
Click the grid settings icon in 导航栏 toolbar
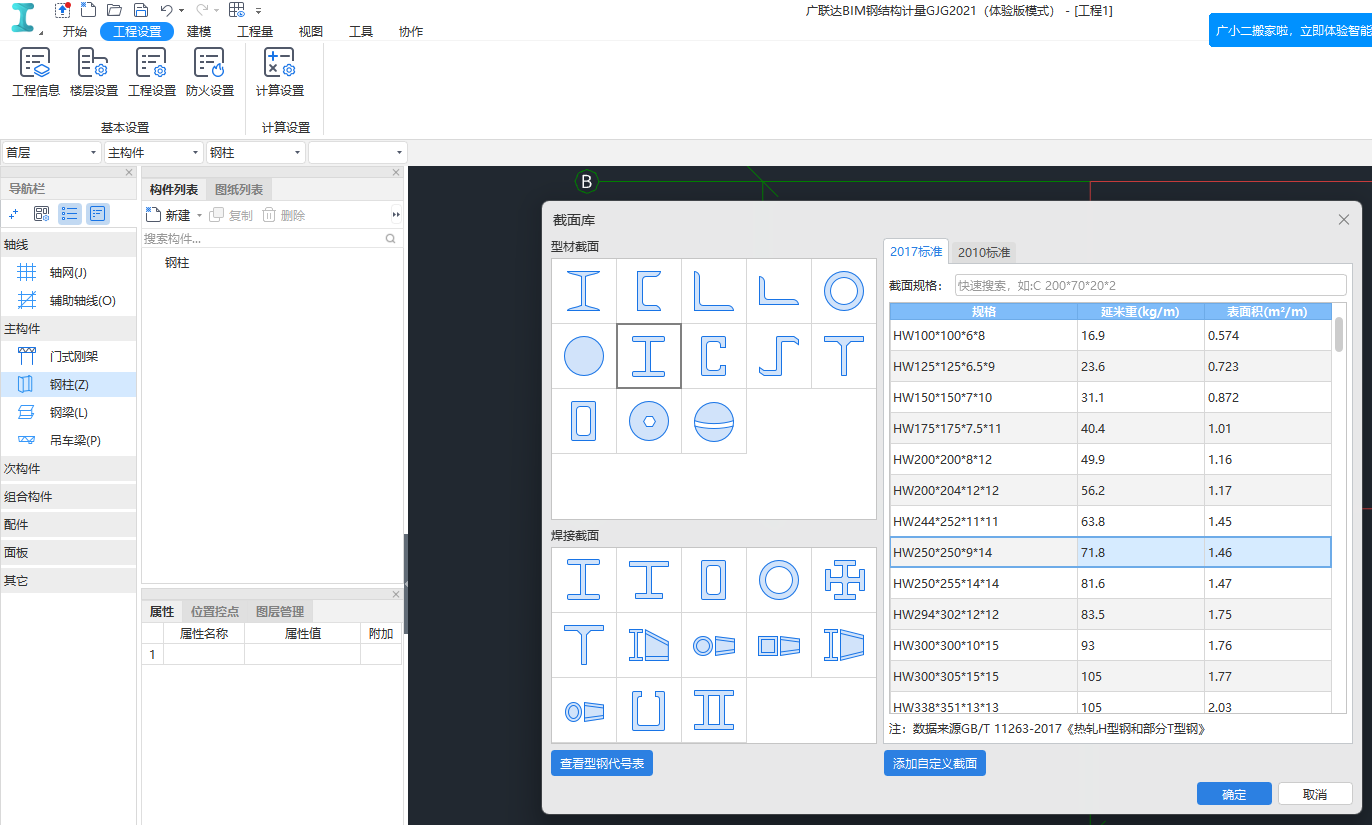click(x=41, y=213)
